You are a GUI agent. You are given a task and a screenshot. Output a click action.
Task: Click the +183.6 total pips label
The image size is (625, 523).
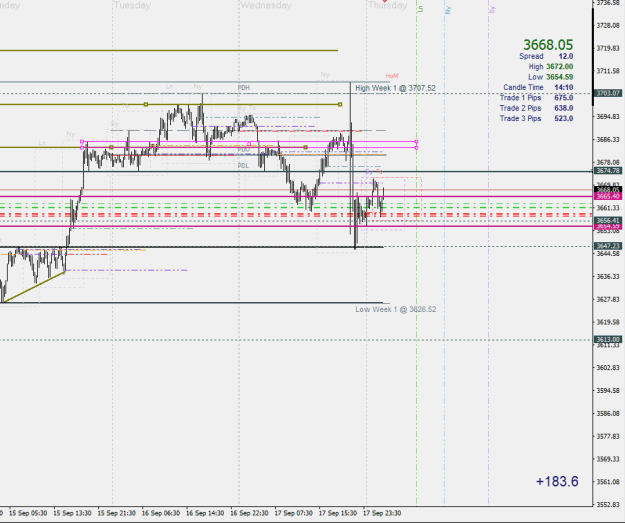tap(557, 482)
